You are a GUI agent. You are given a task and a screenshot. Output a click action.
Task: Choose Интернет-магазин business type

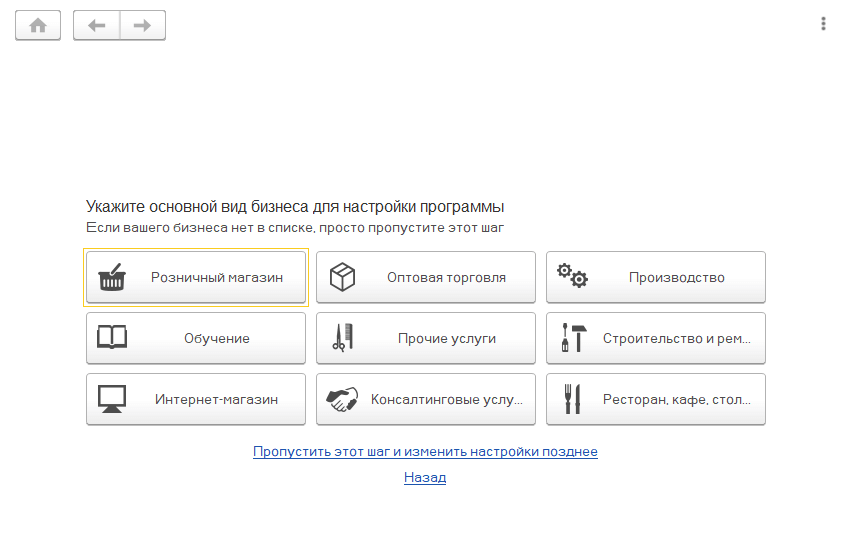point(196,399)
